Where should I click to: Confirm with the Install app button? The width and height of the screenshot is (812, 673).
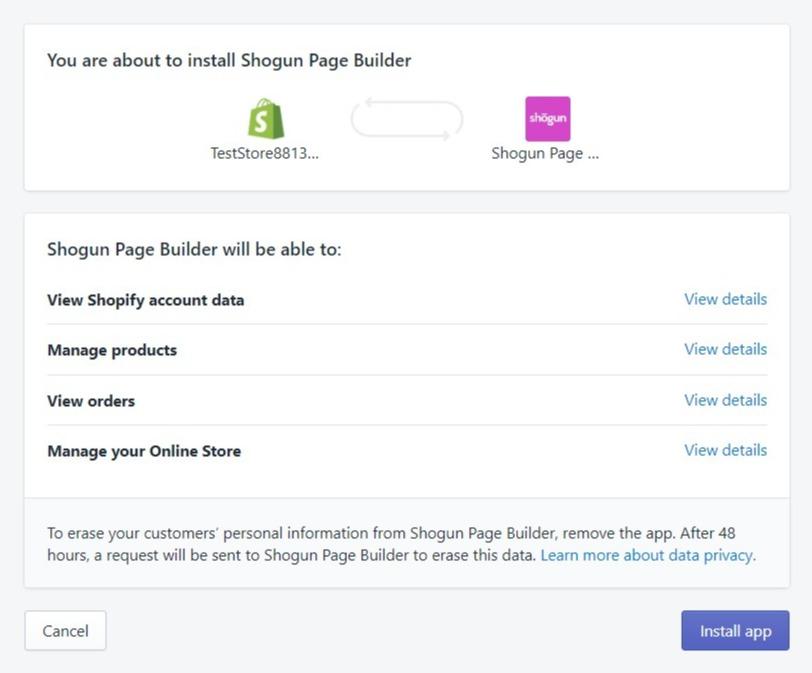(735, 631)
